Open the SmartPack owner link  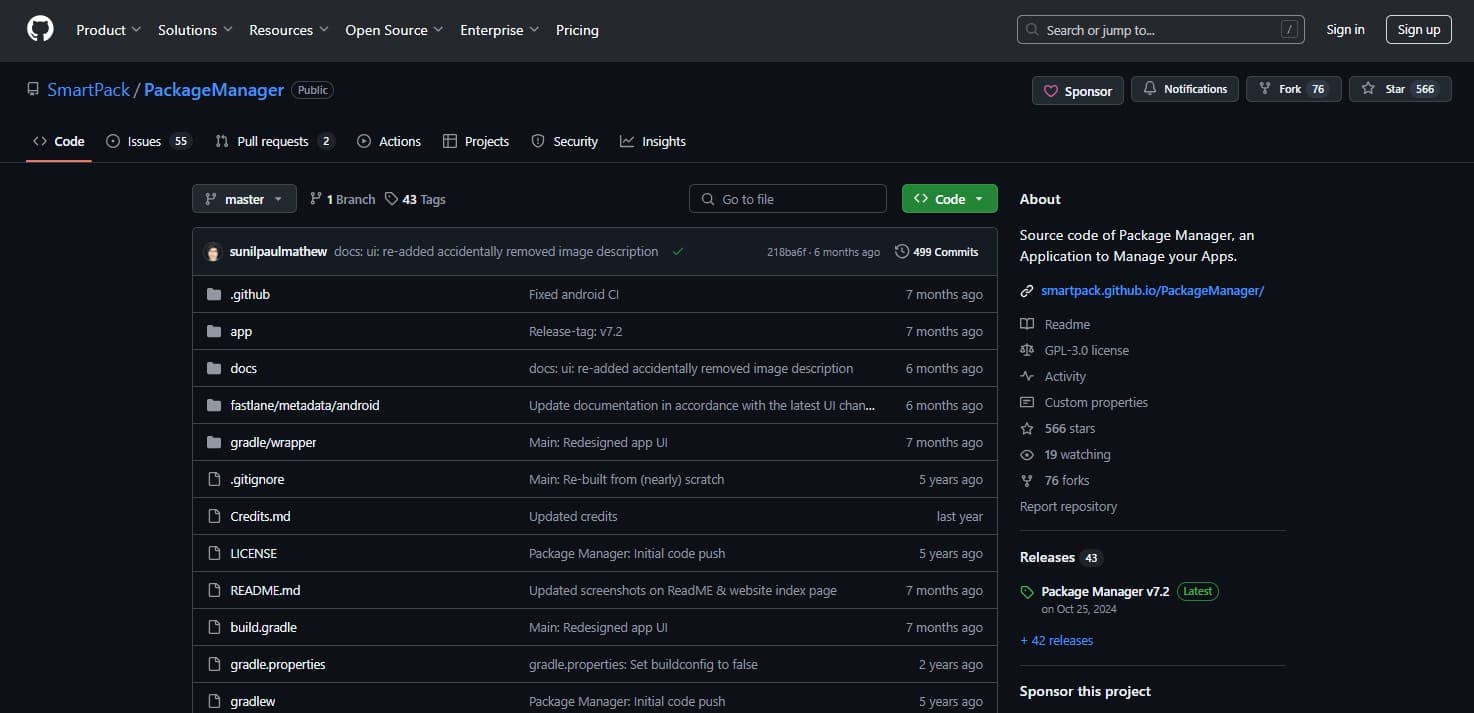88,89
